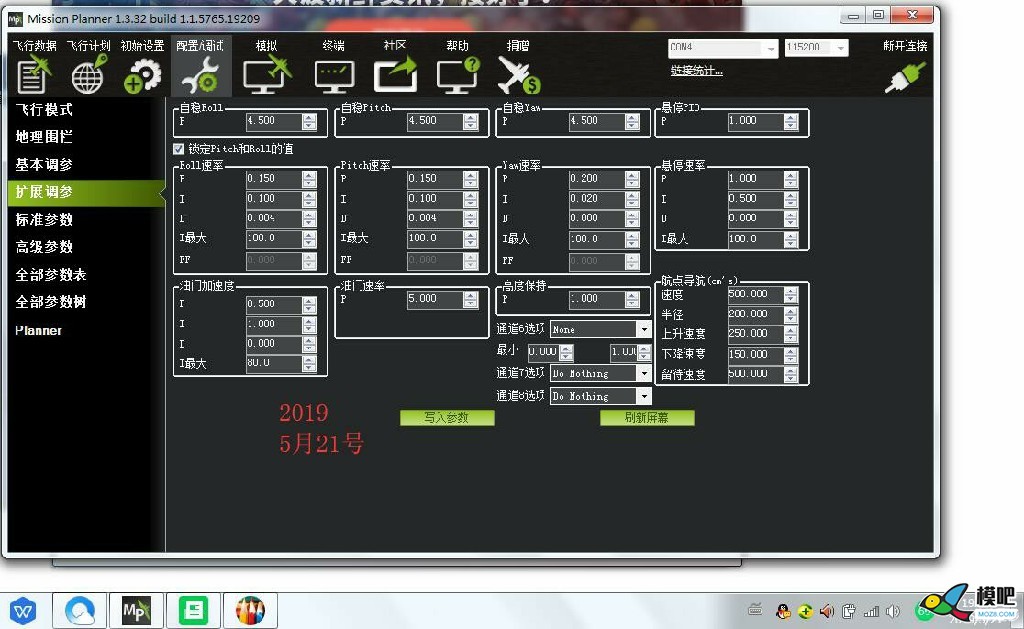Click the 自稳Pitch P stepper arrows
This screenshot has width=1024, height=629.
click(471, 121)
